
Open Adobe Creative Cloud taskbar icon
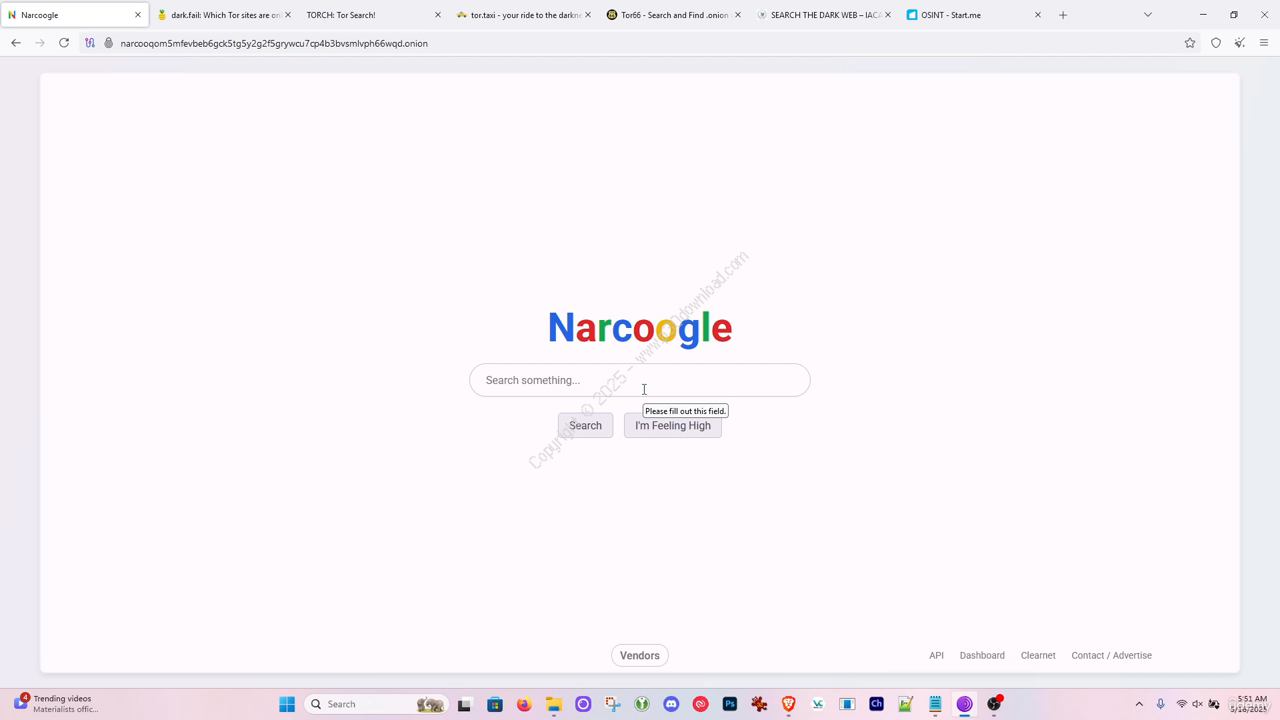(x=700, y=704)
